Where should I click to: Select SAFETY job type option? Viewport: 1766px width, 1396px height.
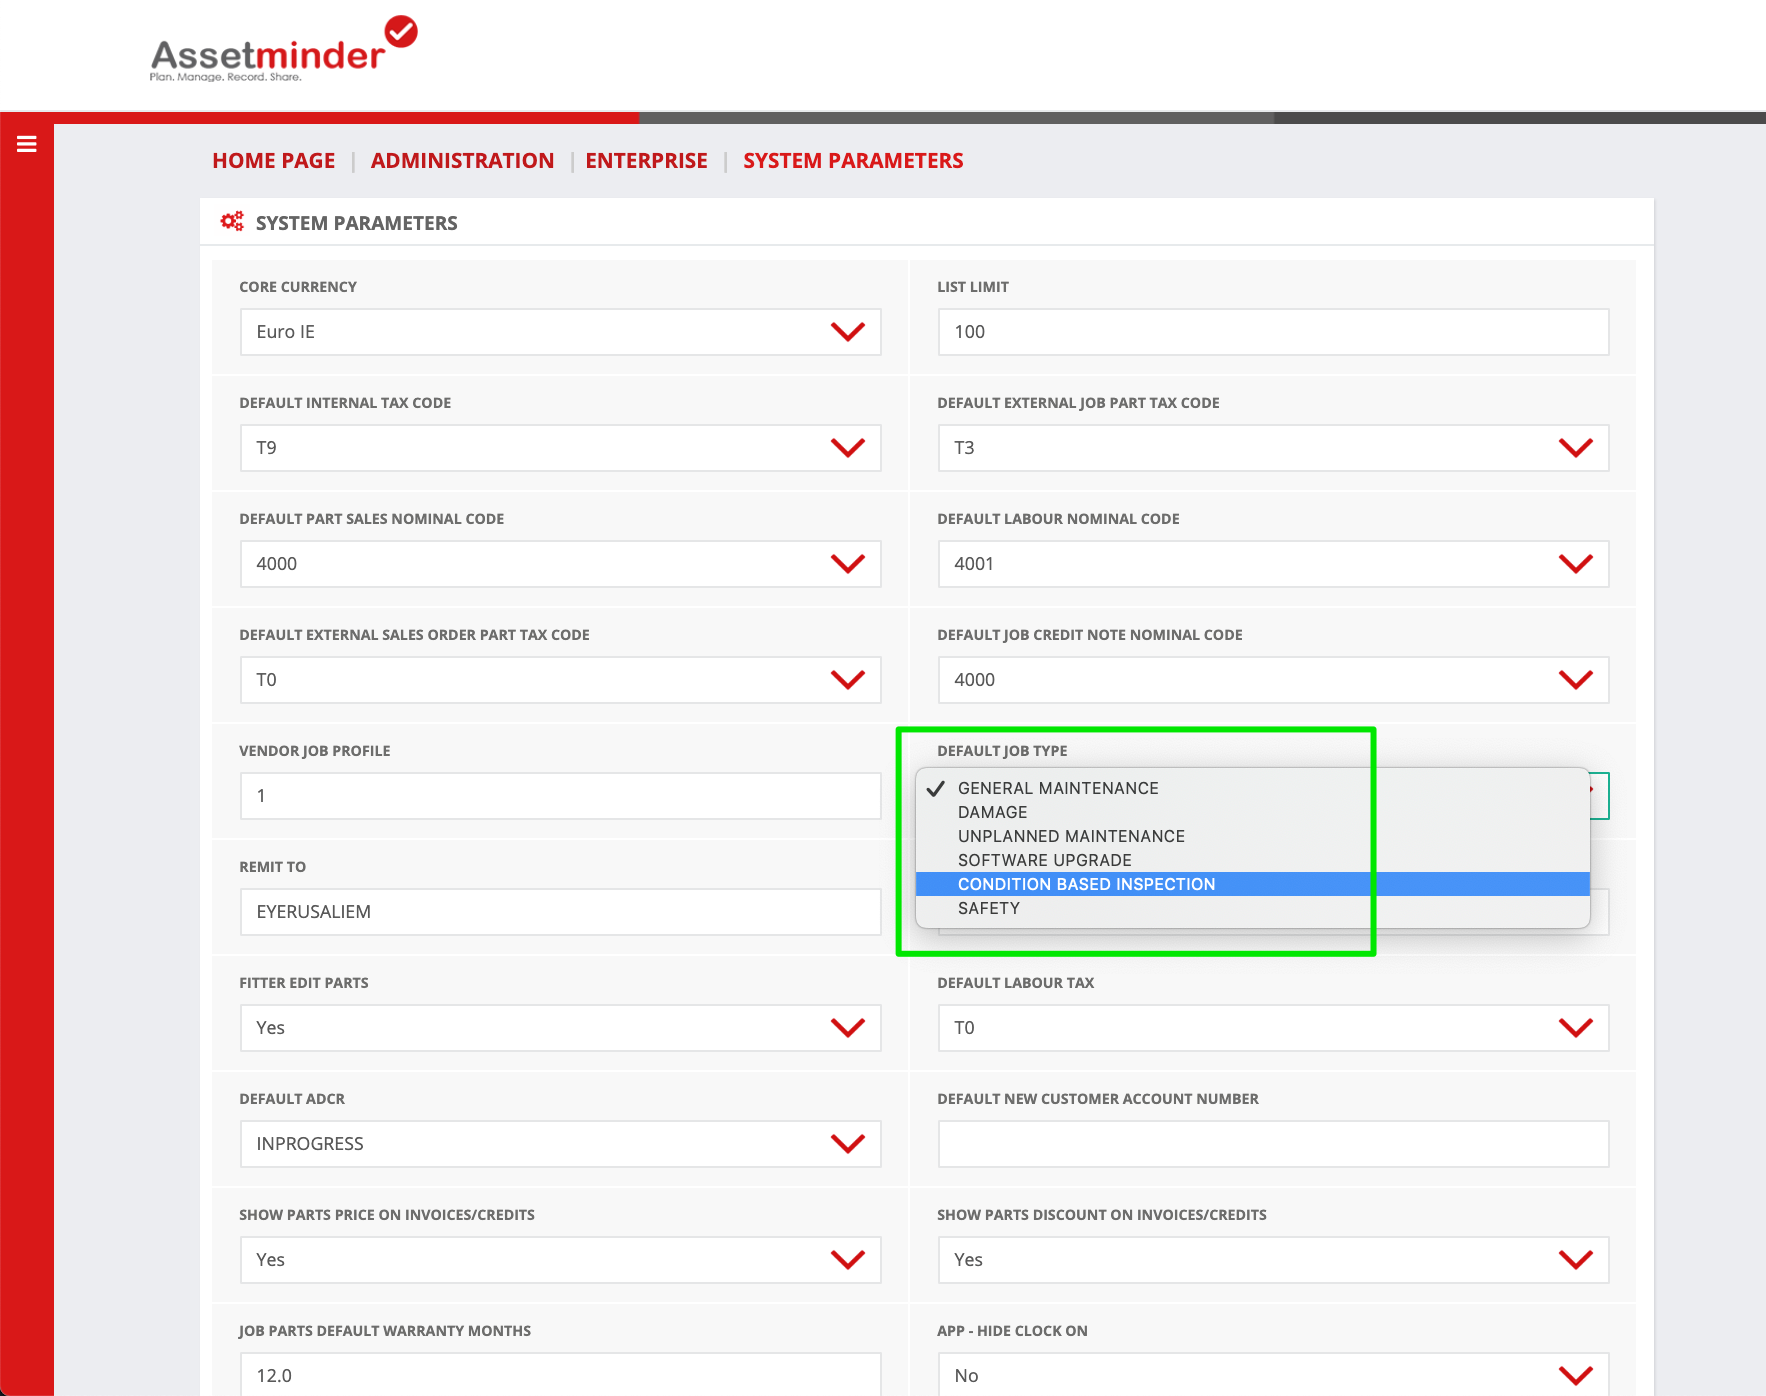[x=1252, y=908]
